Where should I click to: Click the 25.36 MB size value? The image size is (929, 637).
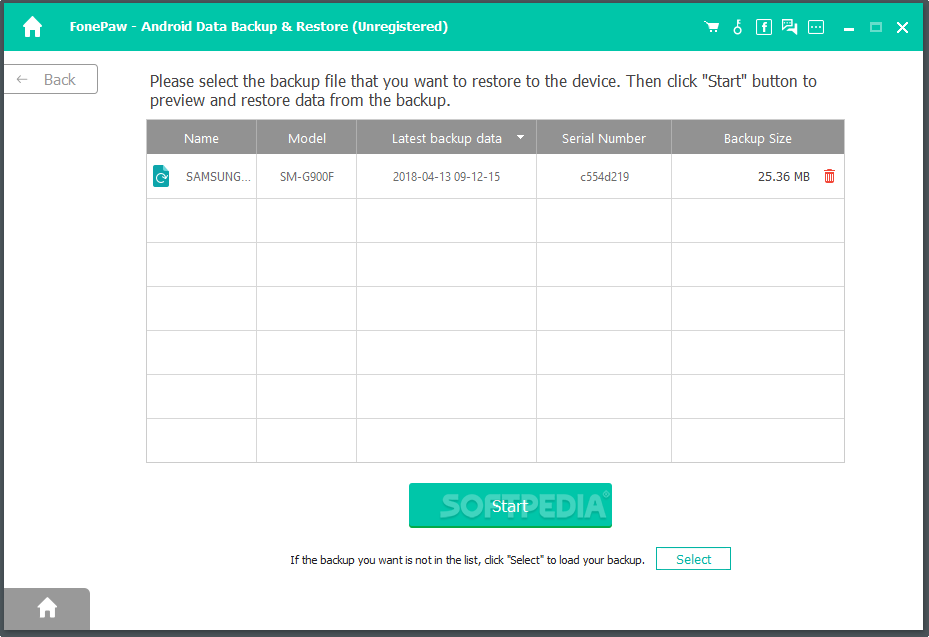point(783,177)
